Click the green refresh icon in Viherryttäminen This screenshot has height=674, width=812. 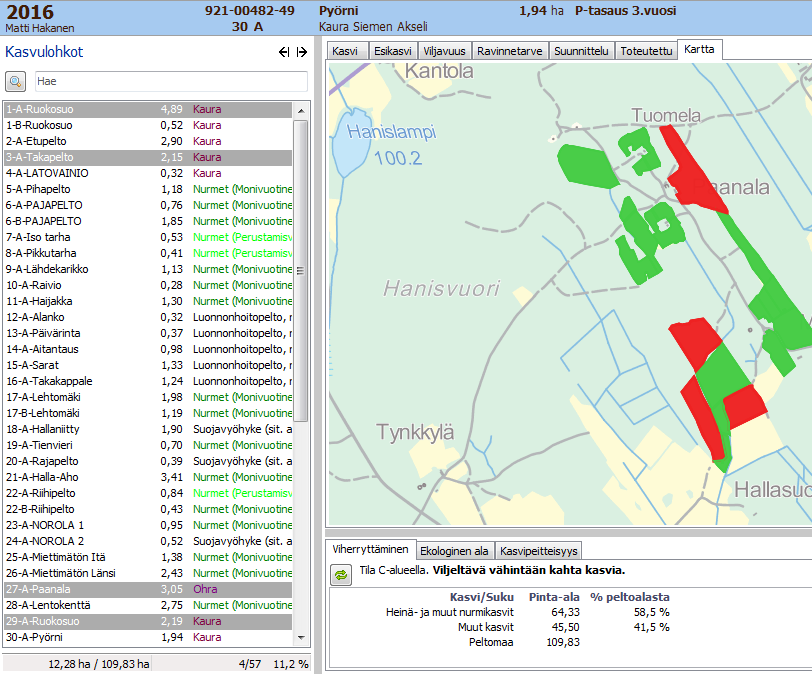pyautogui.click(x=341, y=575)
